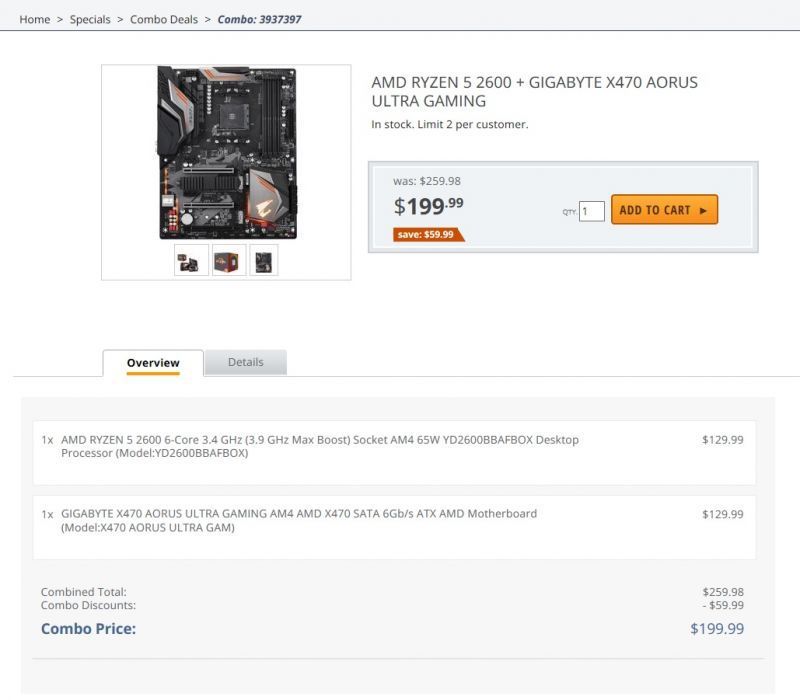
Task: Click the $199.99 sale price
Action: click(428, 206)
